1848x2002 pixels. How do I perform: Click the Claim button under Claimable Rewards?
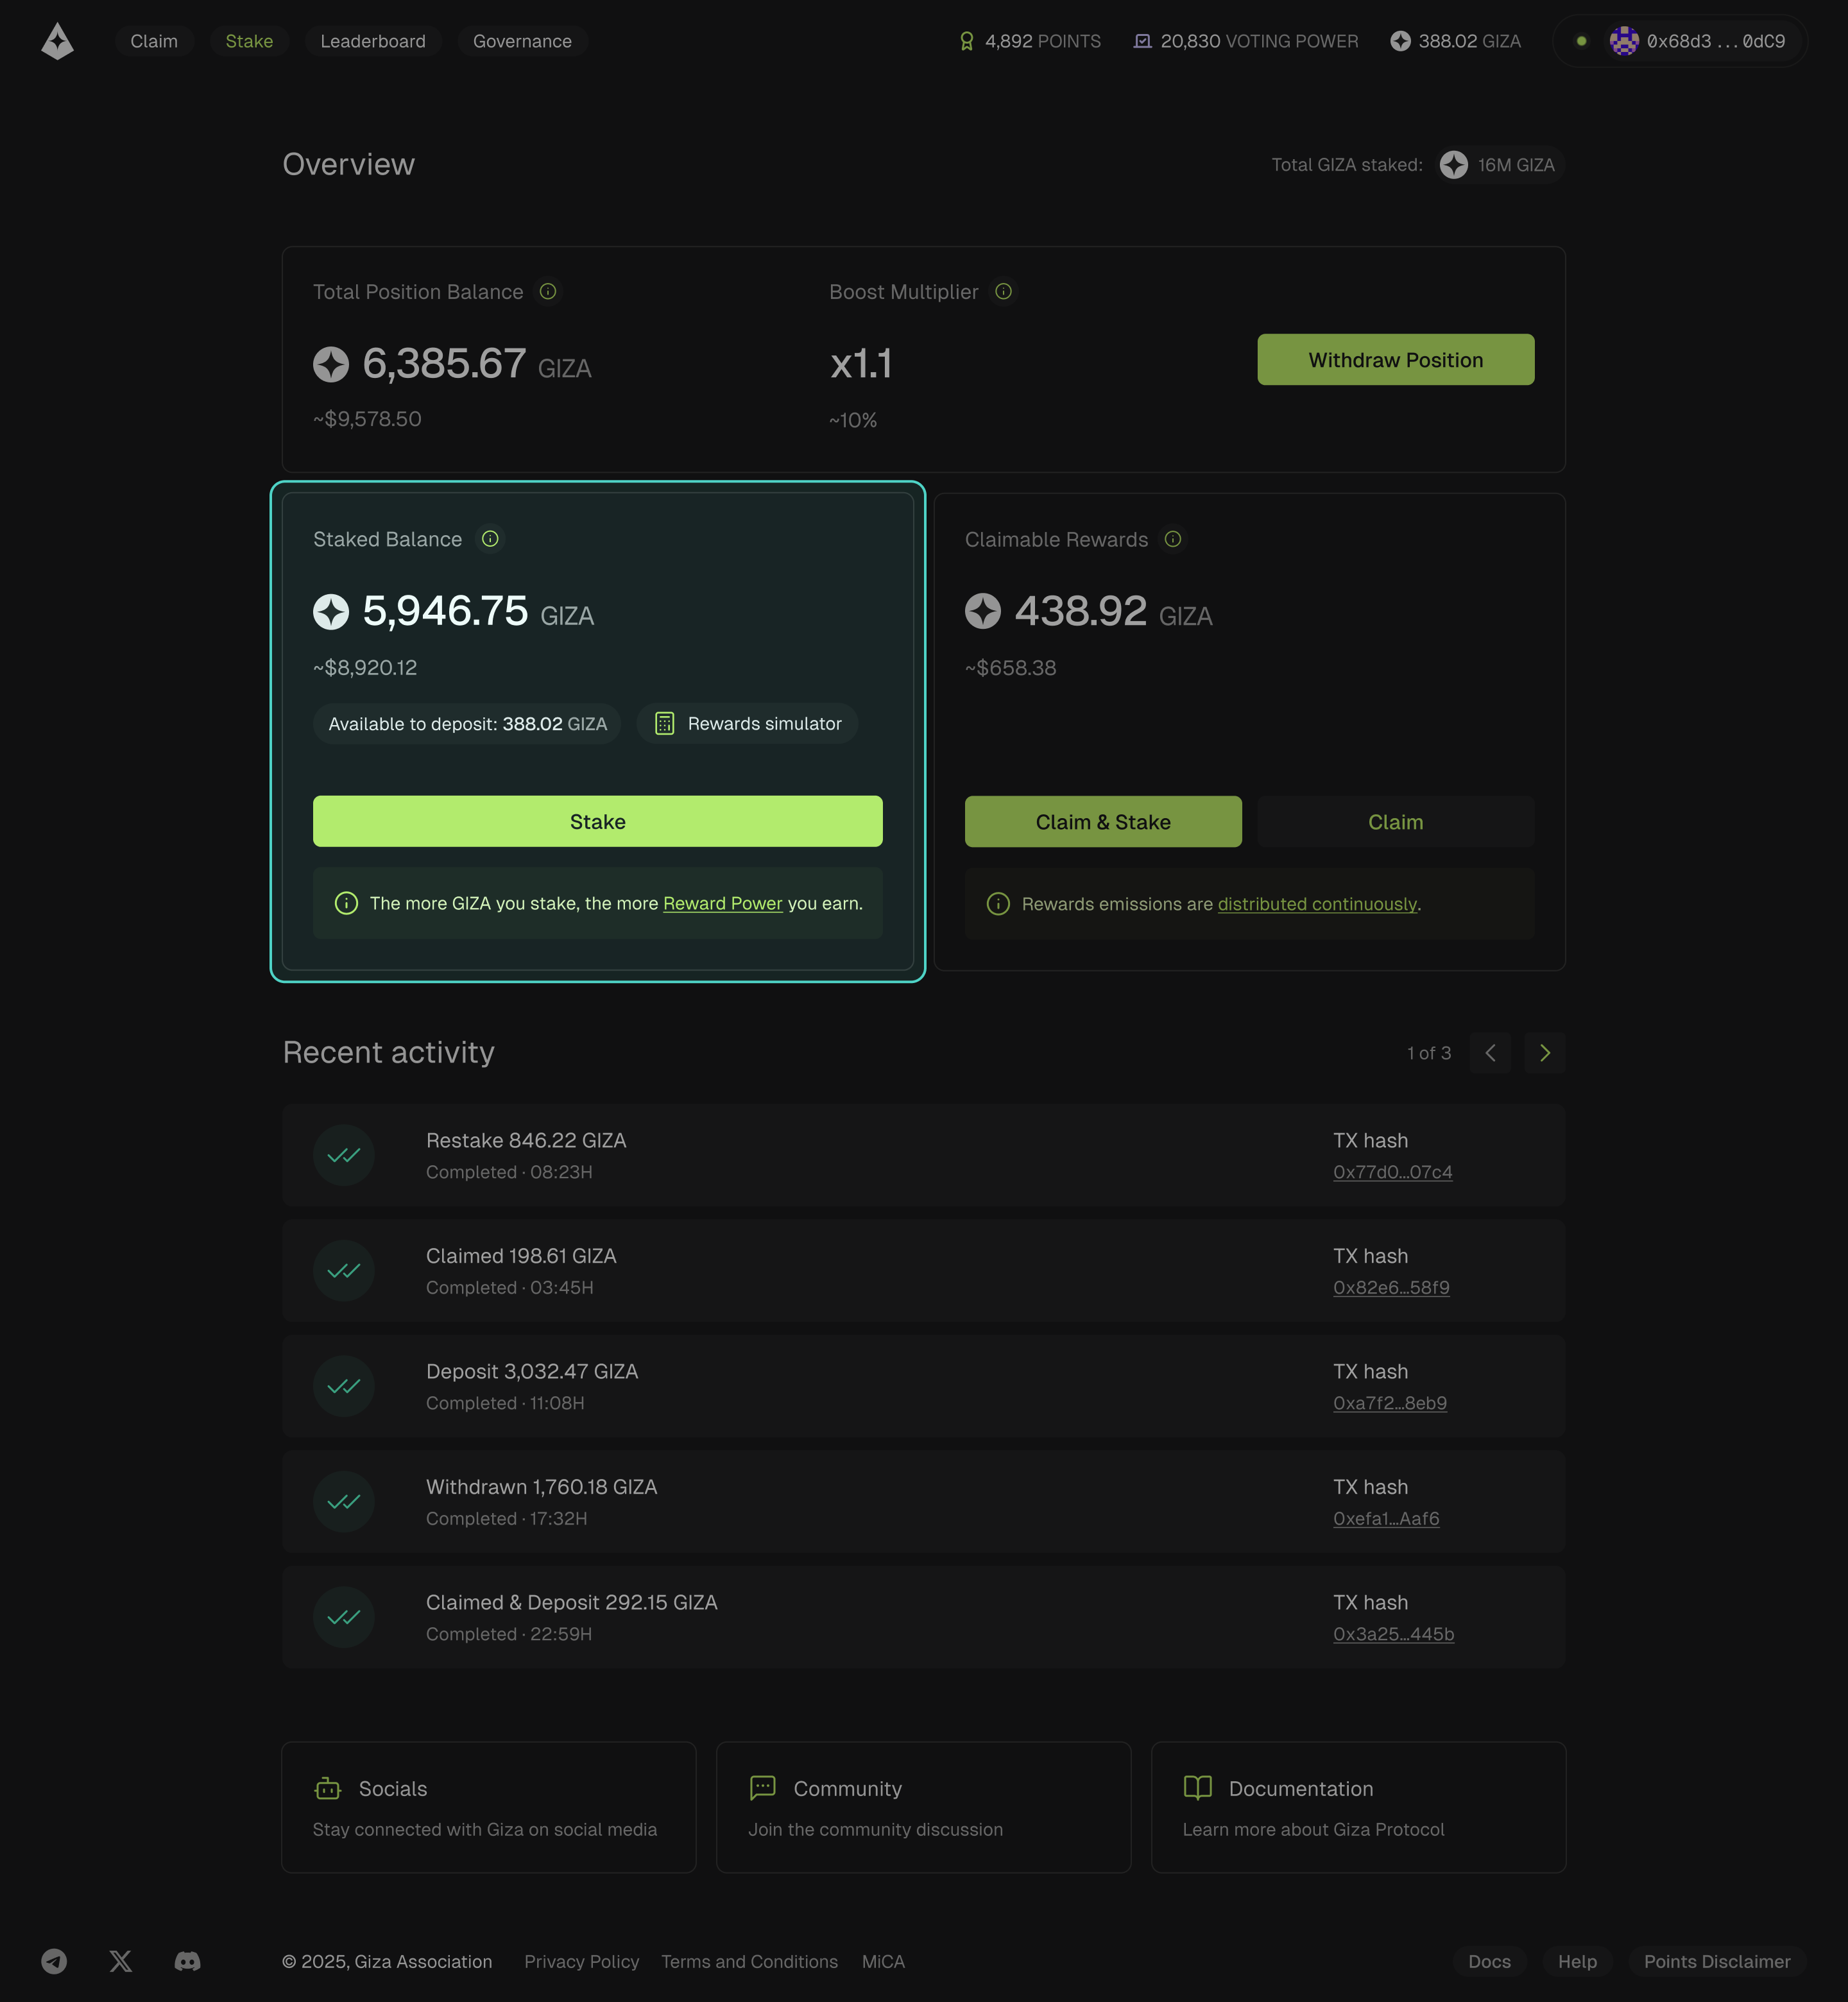(x=1395, y=821)
